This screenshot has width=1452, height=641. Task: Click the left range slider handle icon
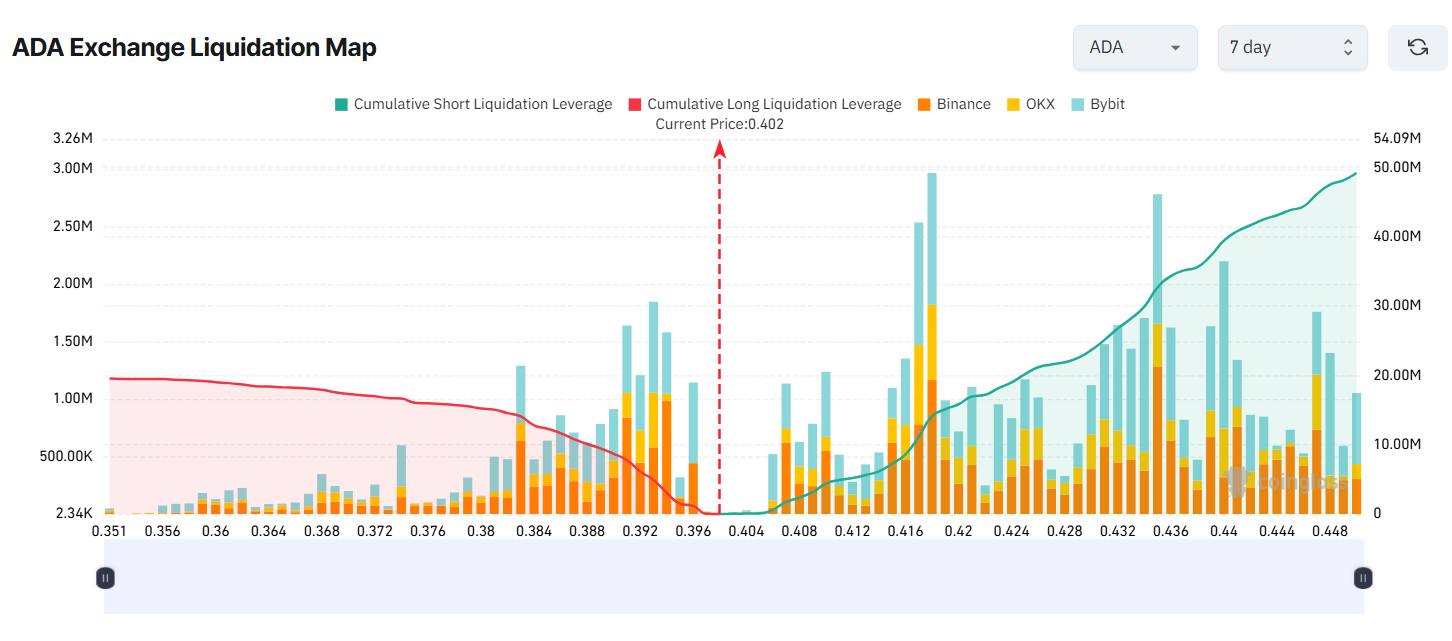[x=105, y=577]
